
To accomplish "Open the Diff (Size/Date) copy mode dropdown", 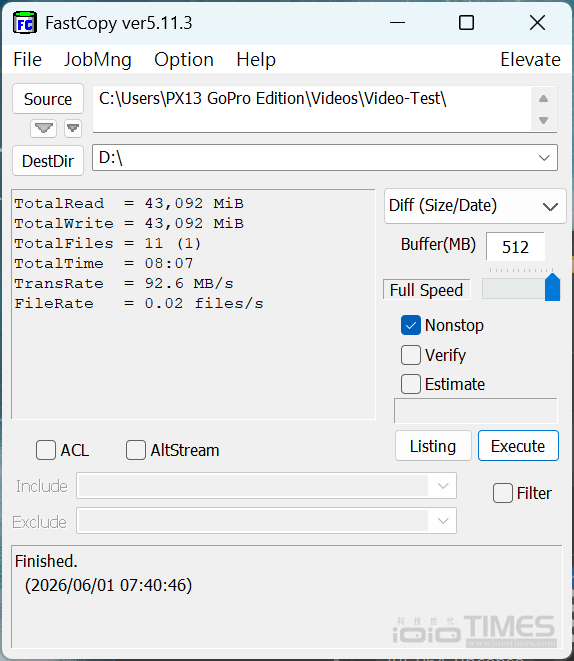I will pyautogui.click(x=475, y=206).
